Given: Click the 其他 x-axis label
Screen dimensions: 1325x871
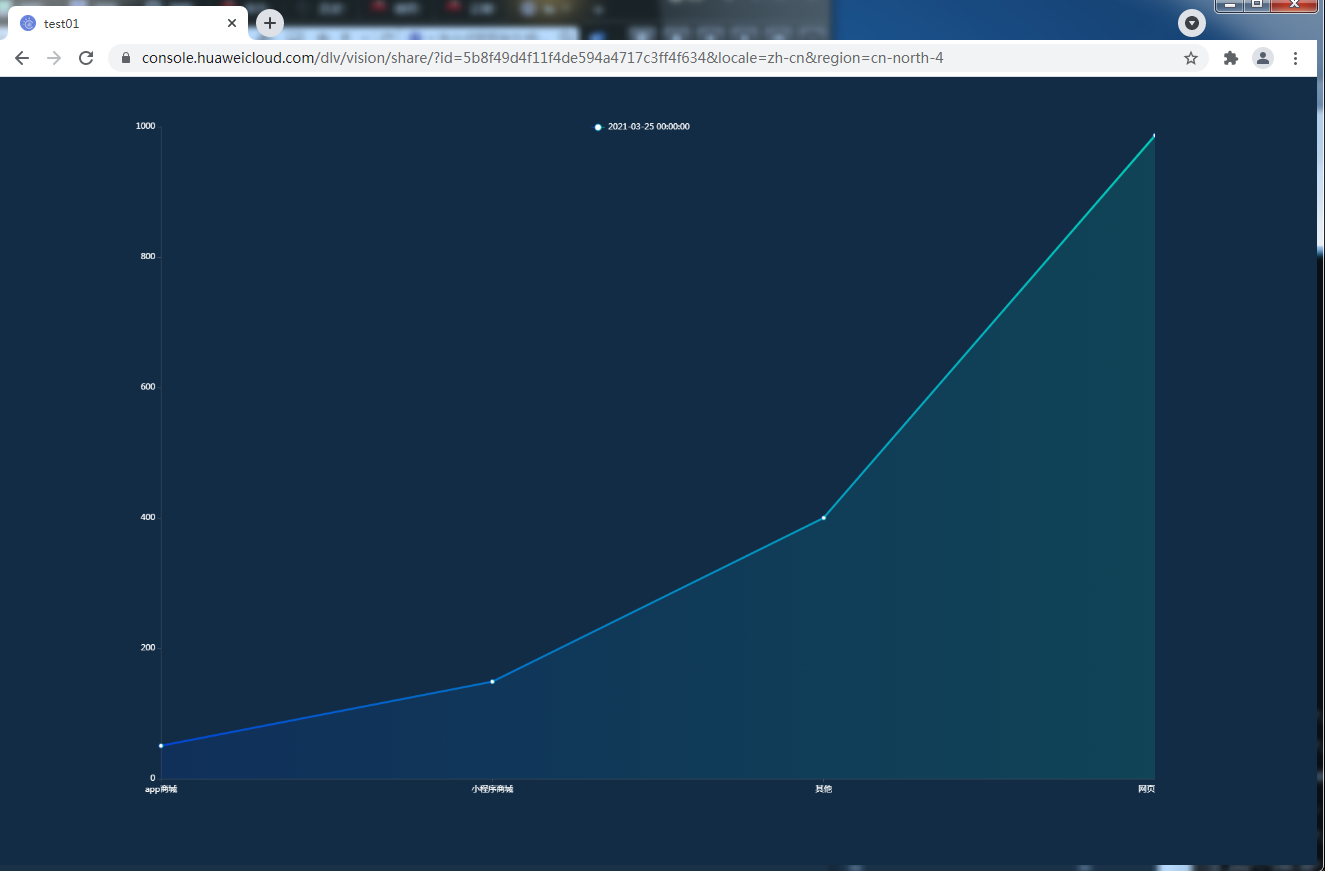Looking at the screenshot, I should 823,789.
